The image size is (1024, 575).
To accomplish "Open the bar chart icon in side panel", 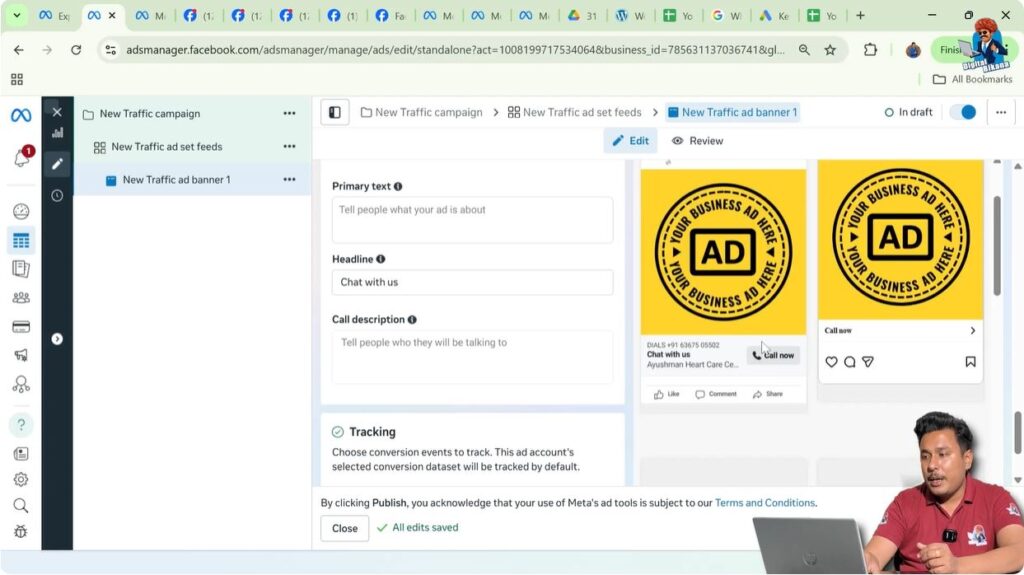I will click(x=57, y=132).
